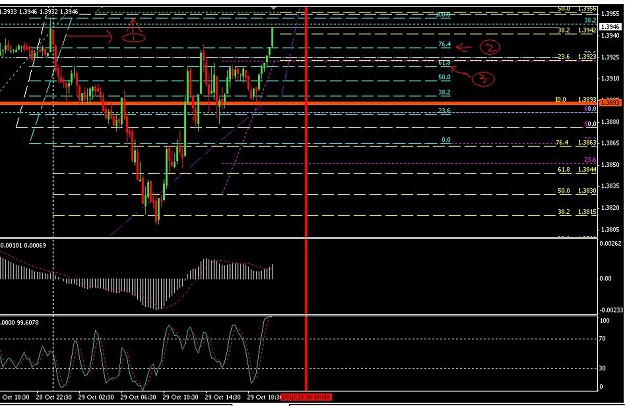
Task: Click the cyan 38.2 label under cyan 50.0
Action: point(444,92)
